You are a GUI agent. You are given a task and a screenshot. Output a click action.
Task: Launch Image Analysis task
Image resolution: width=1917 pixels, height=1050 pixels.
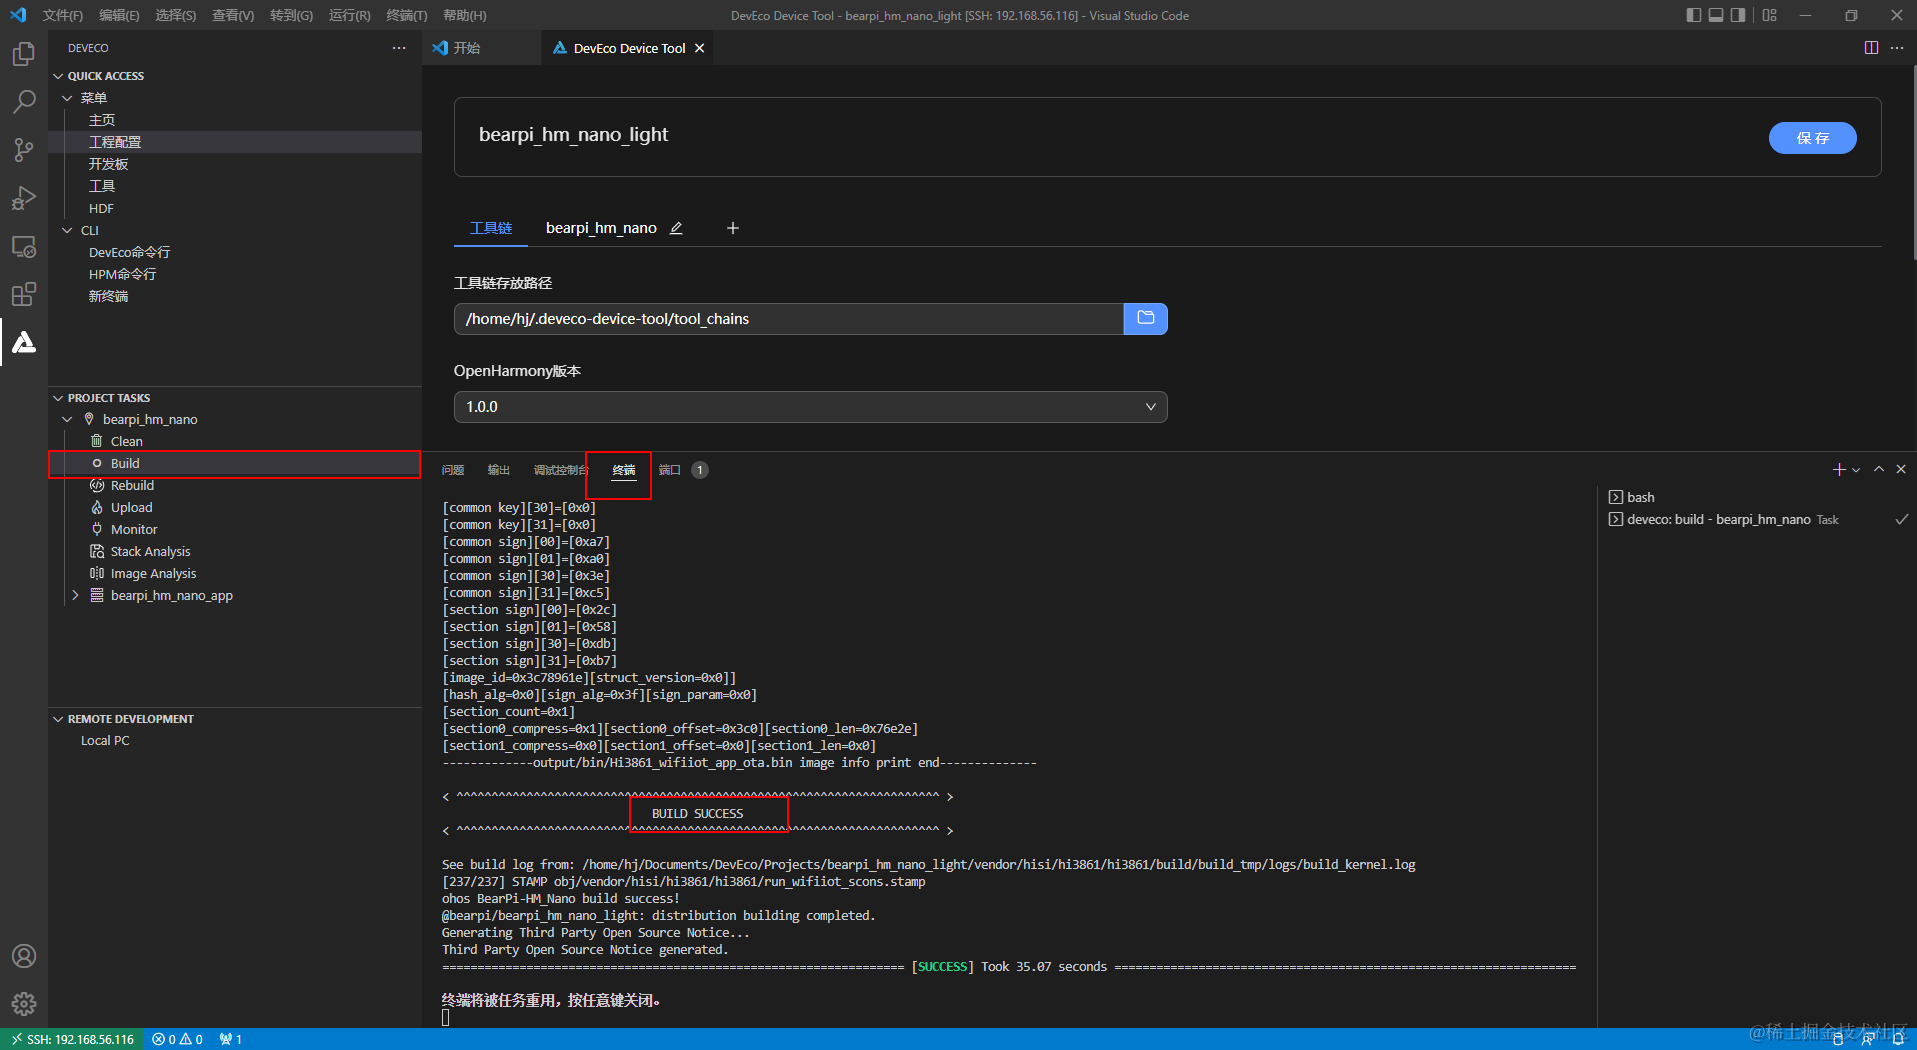pyautogui.click(x=235, y=574)
